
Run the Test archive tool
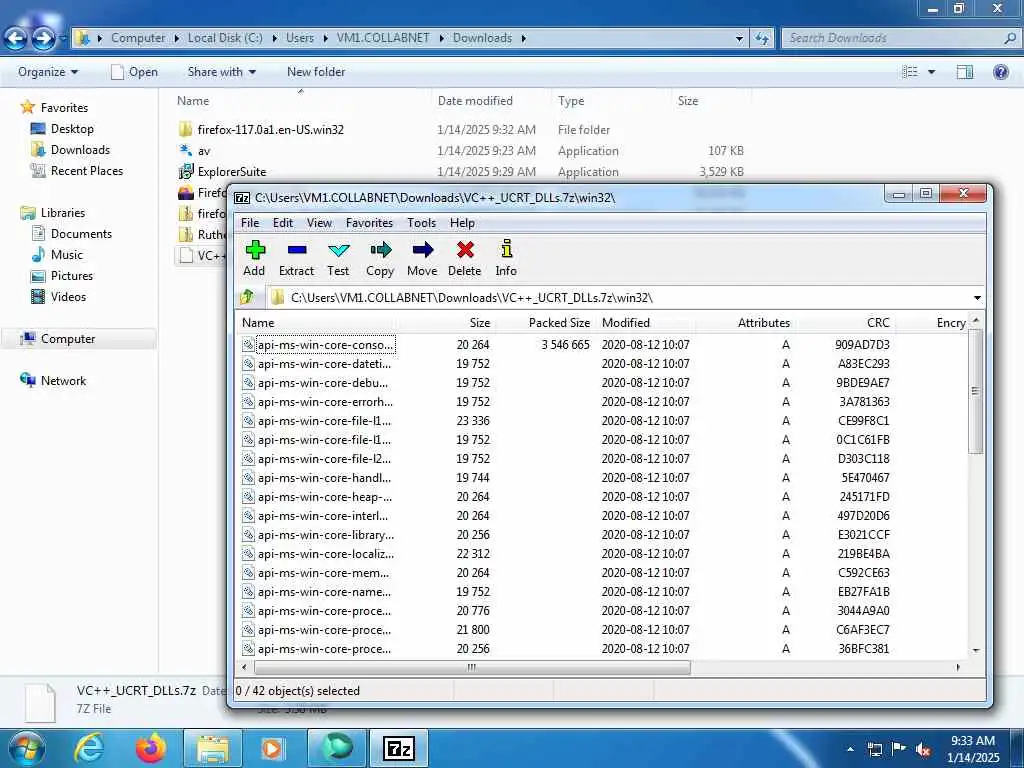pyautogui.click(x=338, y=259)
